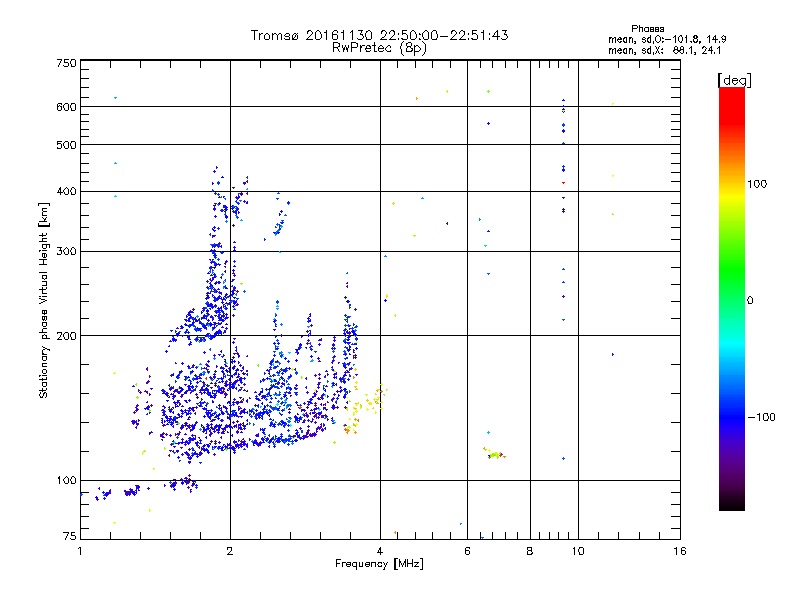Click the x-axis tick label '16'

click(x=680, y=551)
